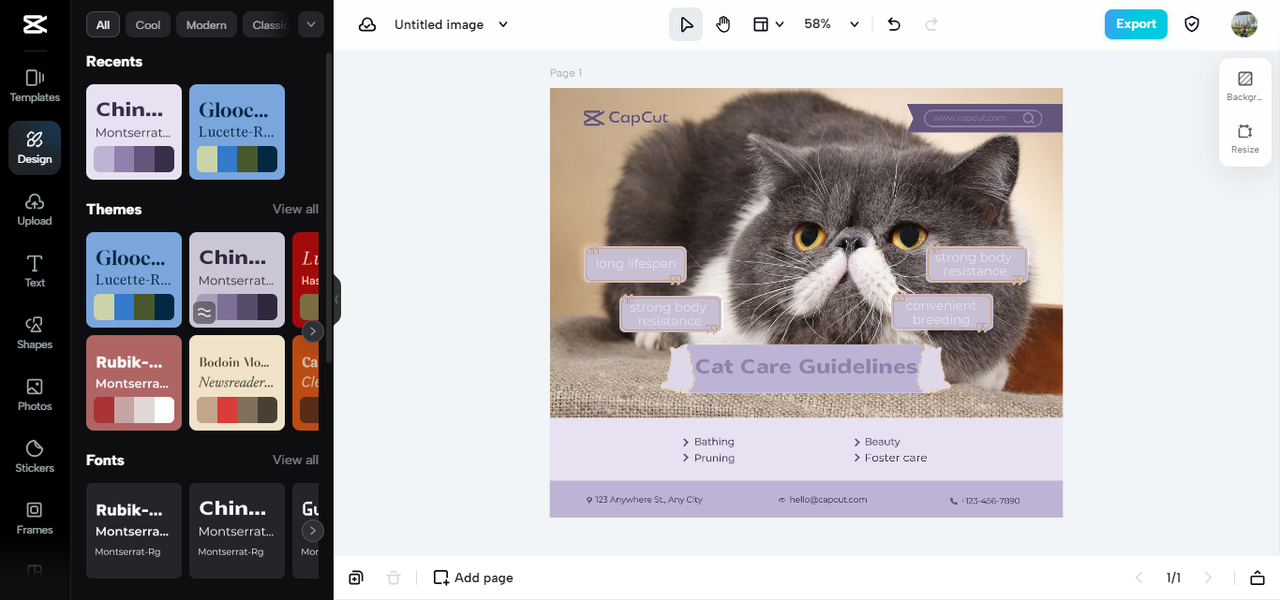Click the www.capcut.com search bar on canvas
The image size is (1280, 600).
(984, 118)
